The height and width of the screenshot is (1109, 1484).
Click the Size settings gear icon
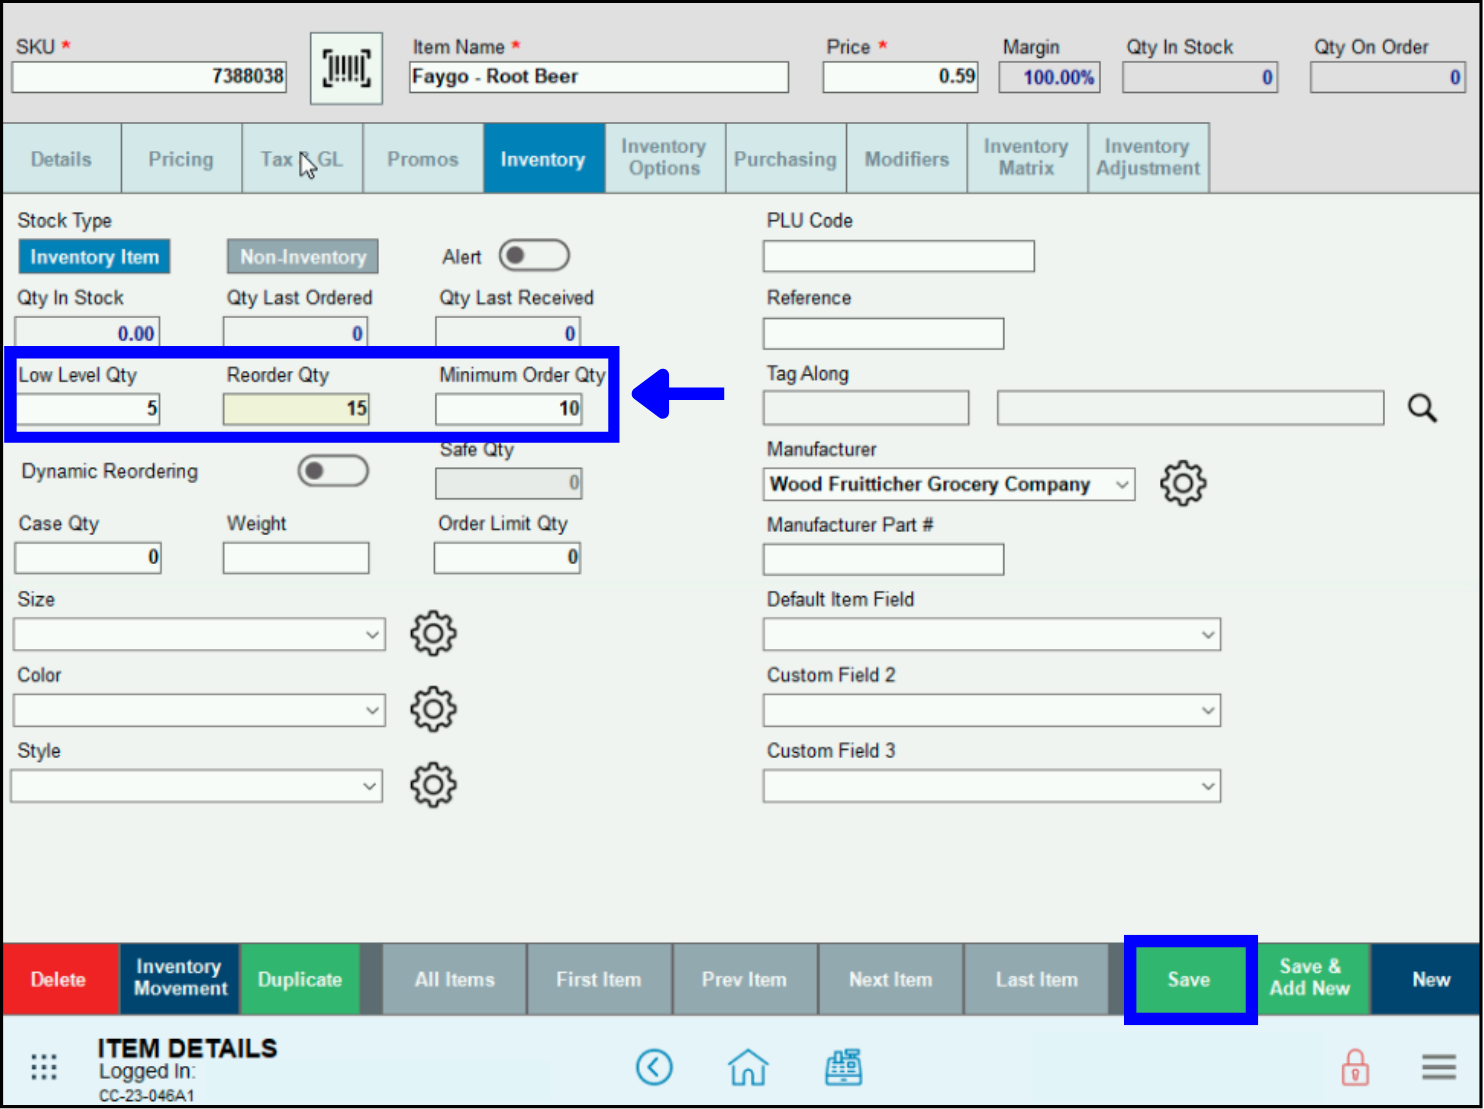432,633
